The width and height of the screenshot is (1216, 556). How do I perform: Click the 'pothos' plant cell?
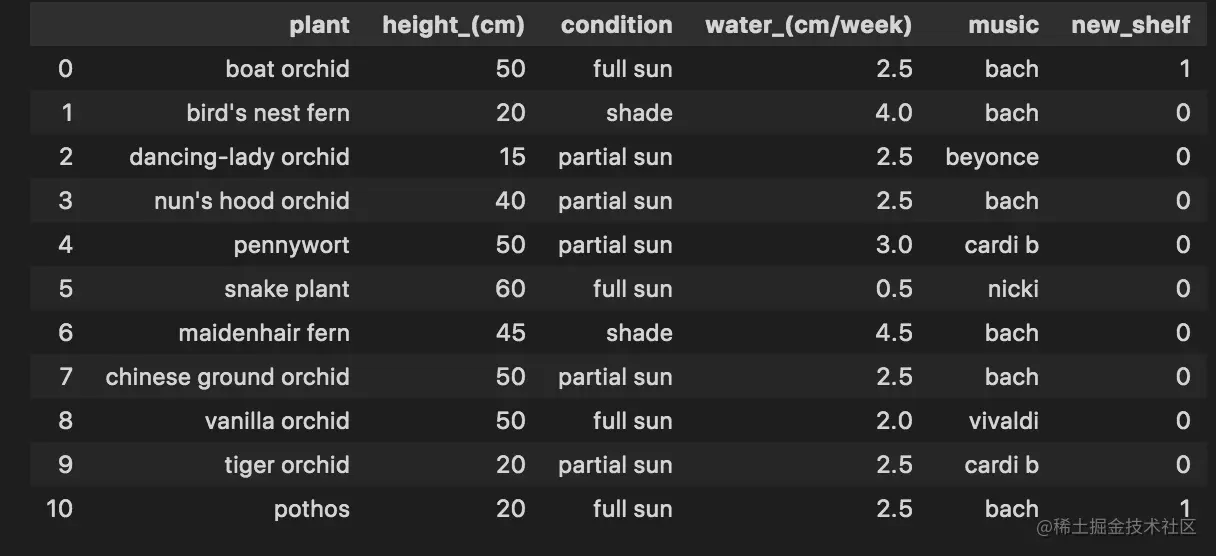coord(311,509)
